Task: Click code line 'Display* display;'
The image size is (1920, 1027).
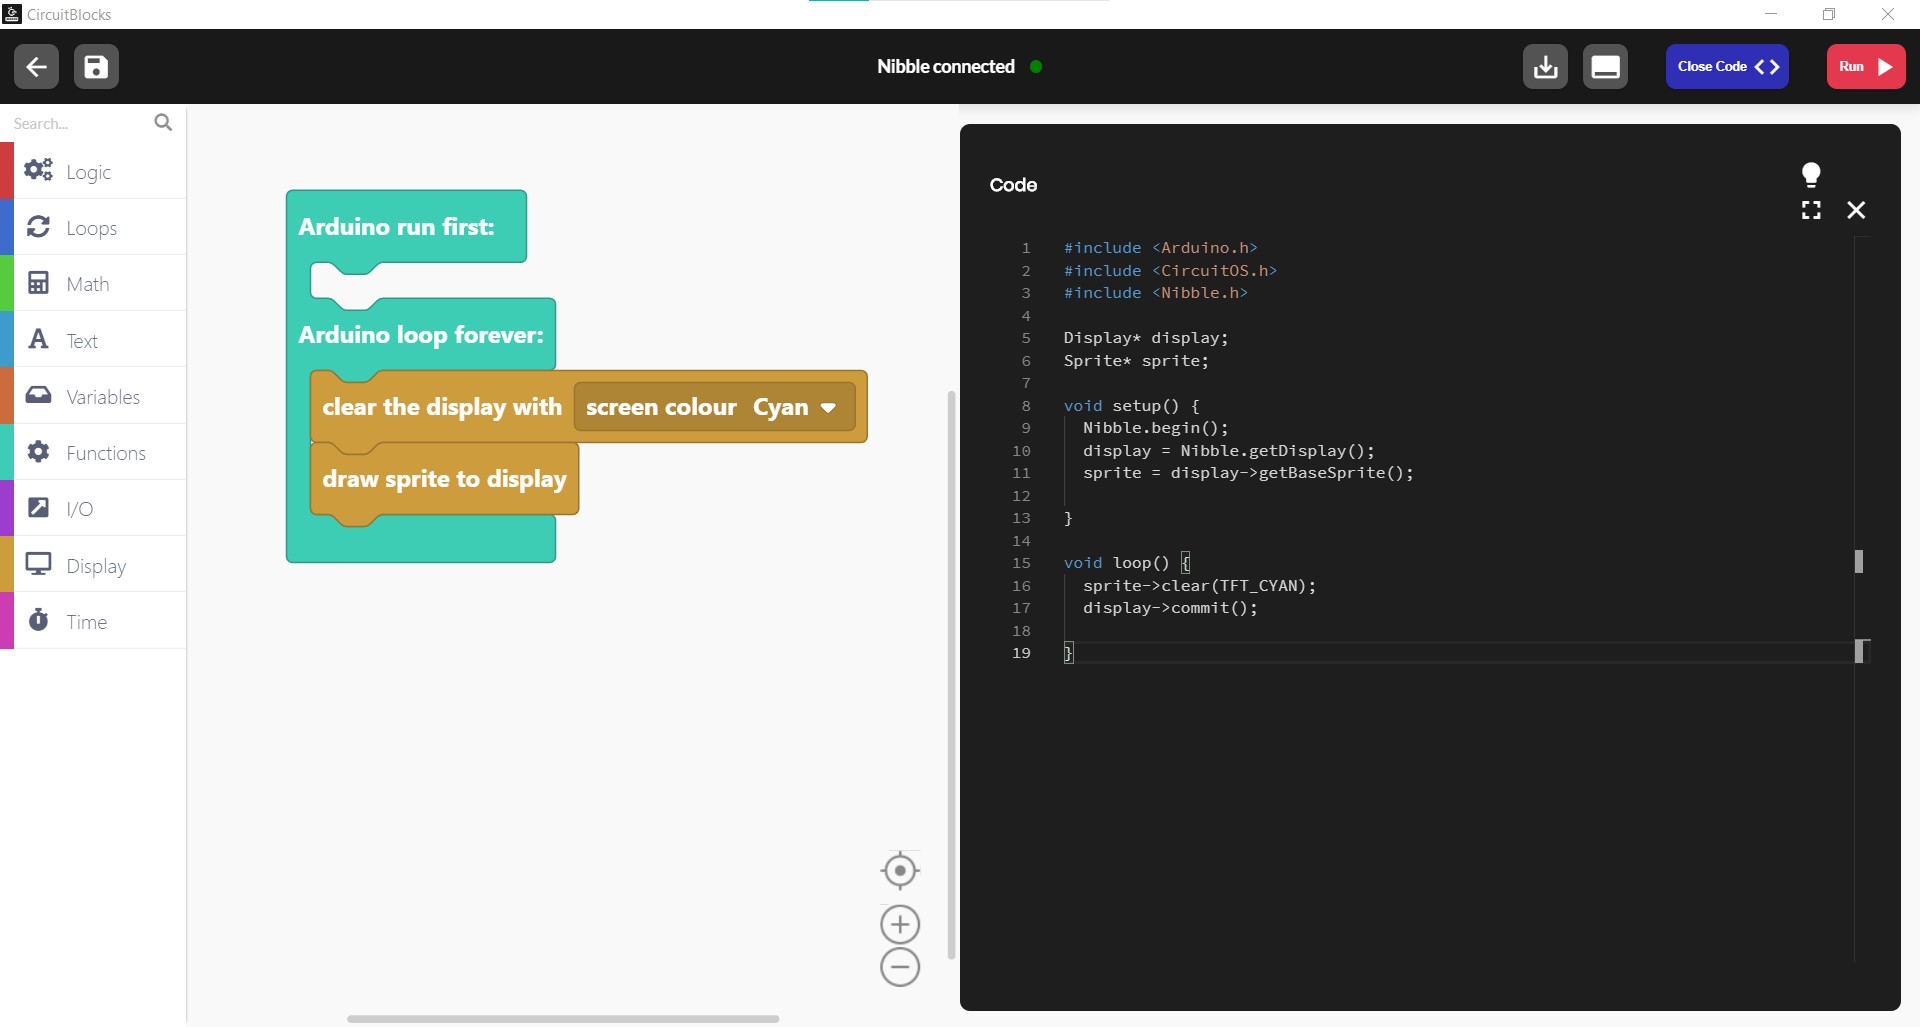Action: pyautogui.click(x=1146, y=338)
